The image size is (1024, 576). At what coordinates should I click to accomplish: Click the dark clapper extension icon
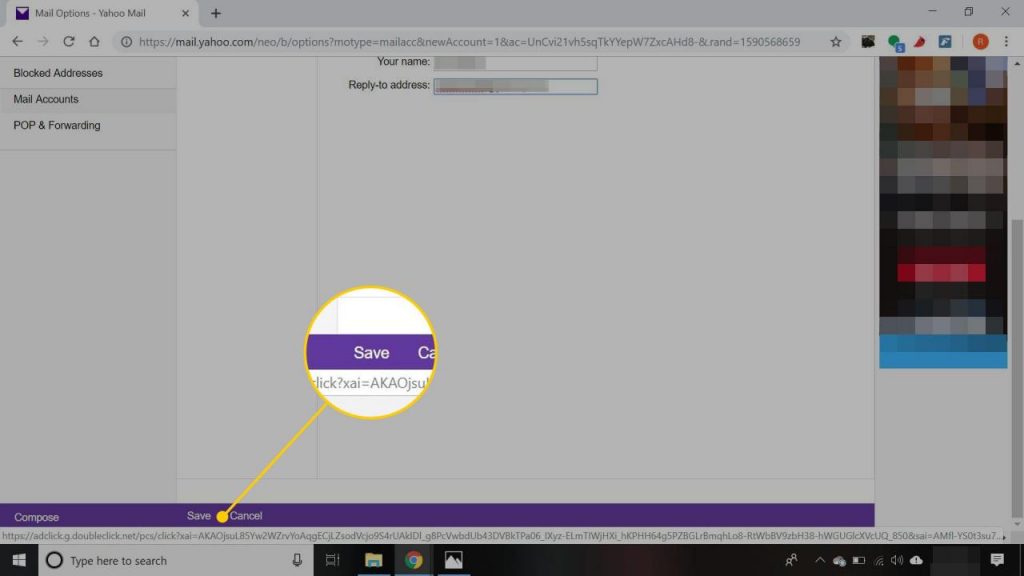868,42
